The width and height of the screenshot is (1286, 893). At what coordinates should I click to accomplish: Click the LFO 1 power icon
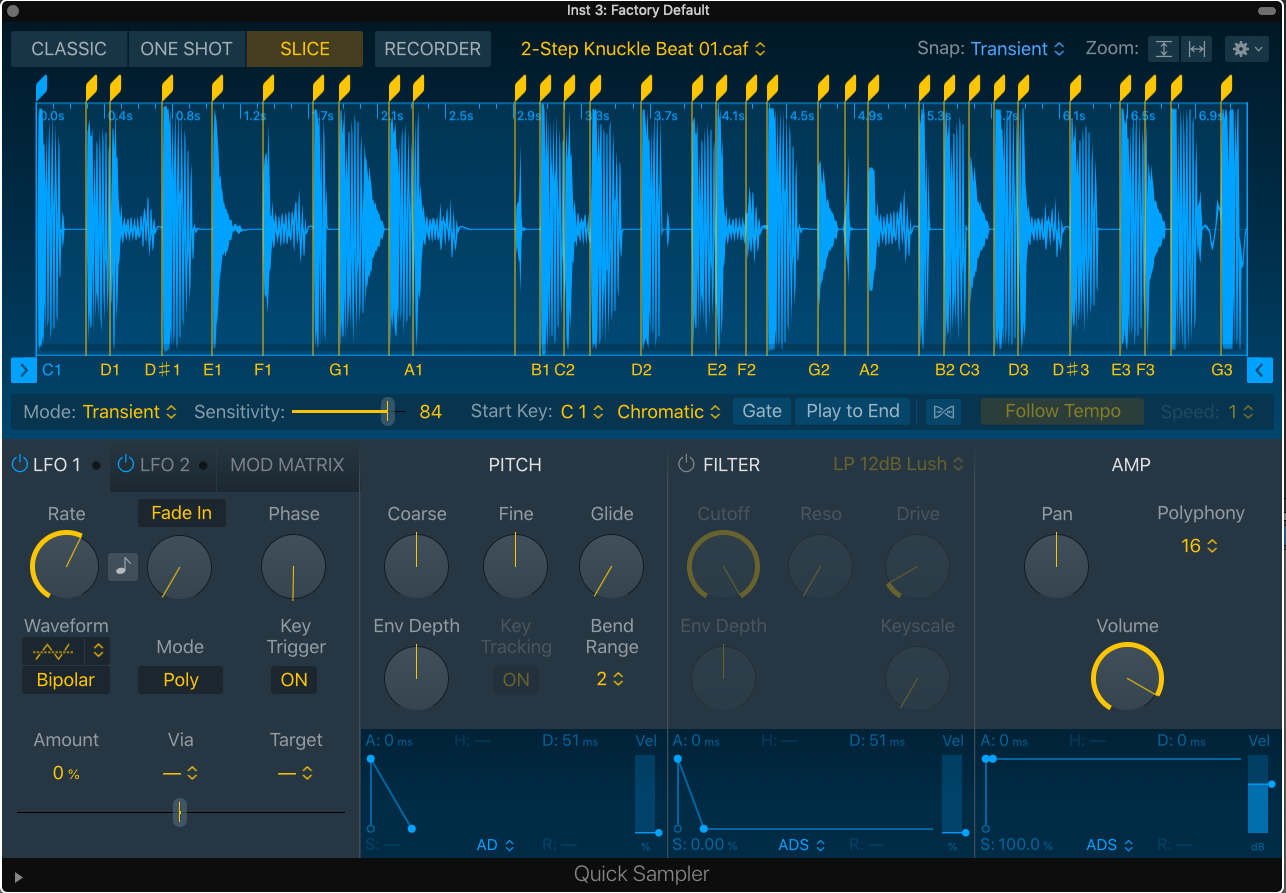19,464
